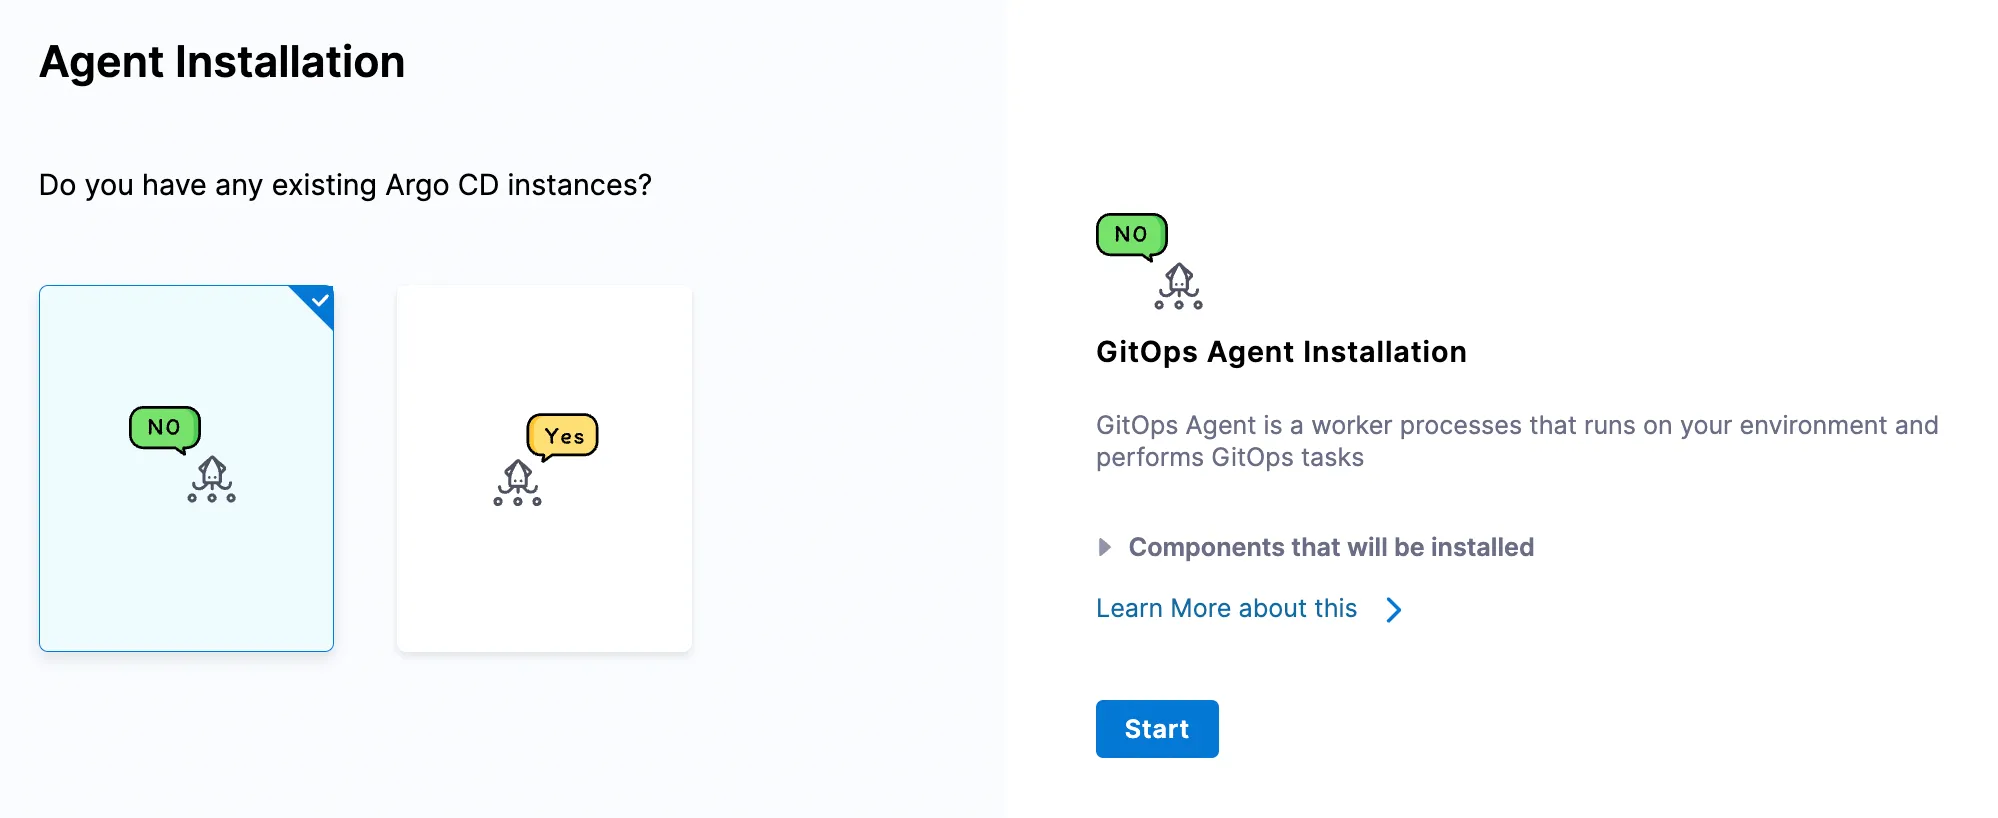Toggle the selection on the checked No card
Image resolution: width=1998 pixels, height=818 pixels.
186,468
